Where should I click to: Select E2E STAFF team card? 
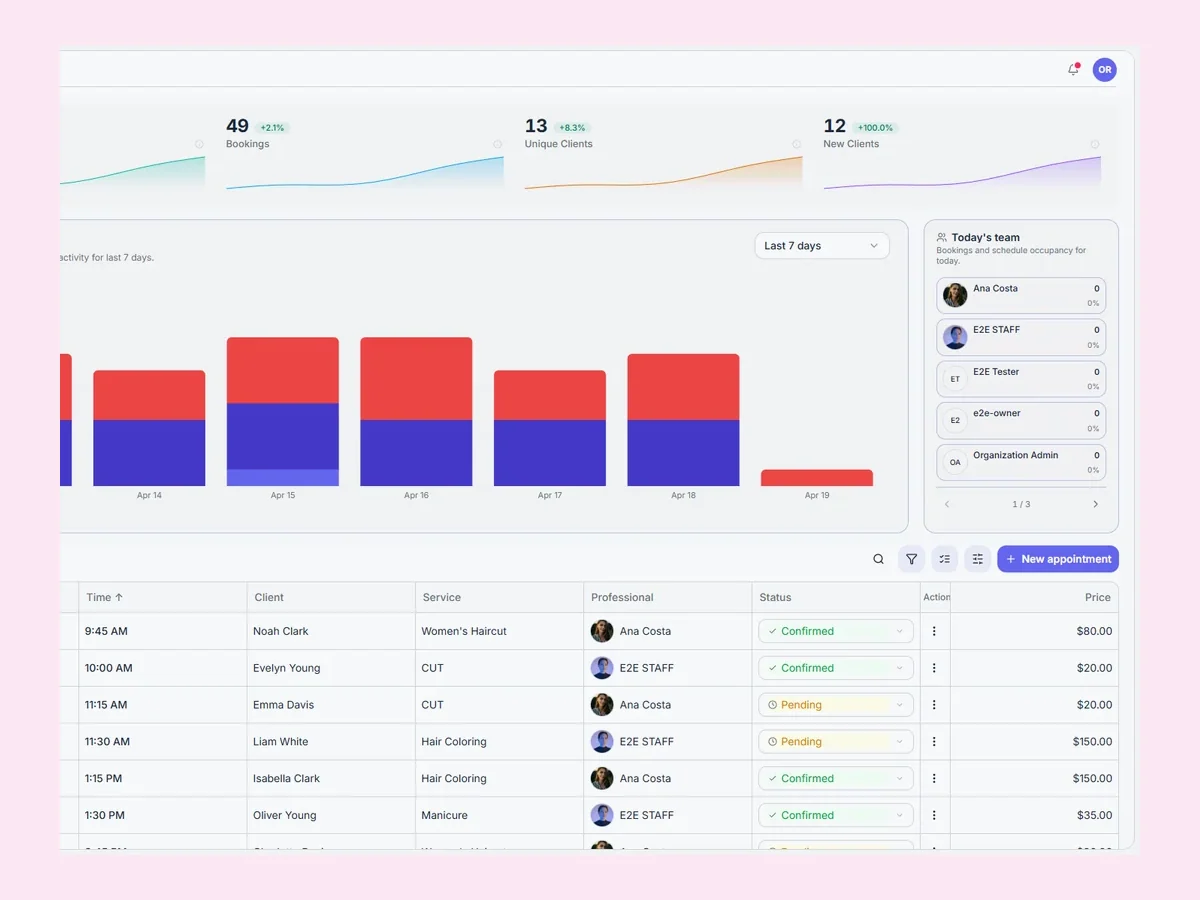(x=1021, y=337)
